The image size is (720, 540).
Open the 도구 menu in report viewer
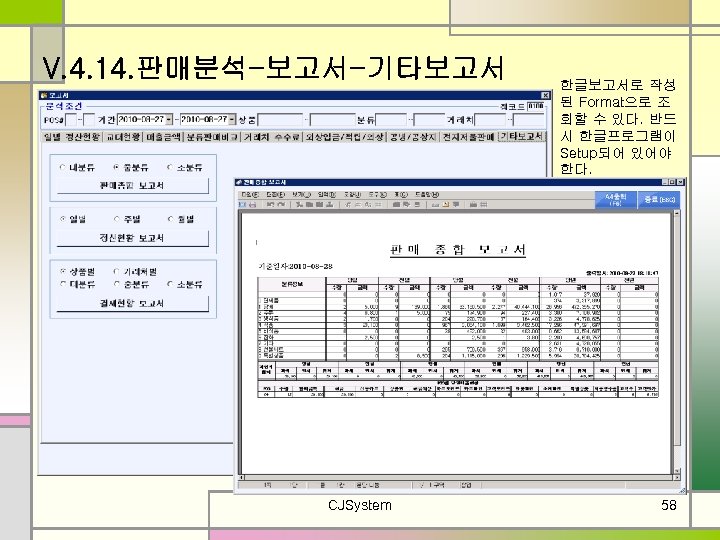(378, 195)
